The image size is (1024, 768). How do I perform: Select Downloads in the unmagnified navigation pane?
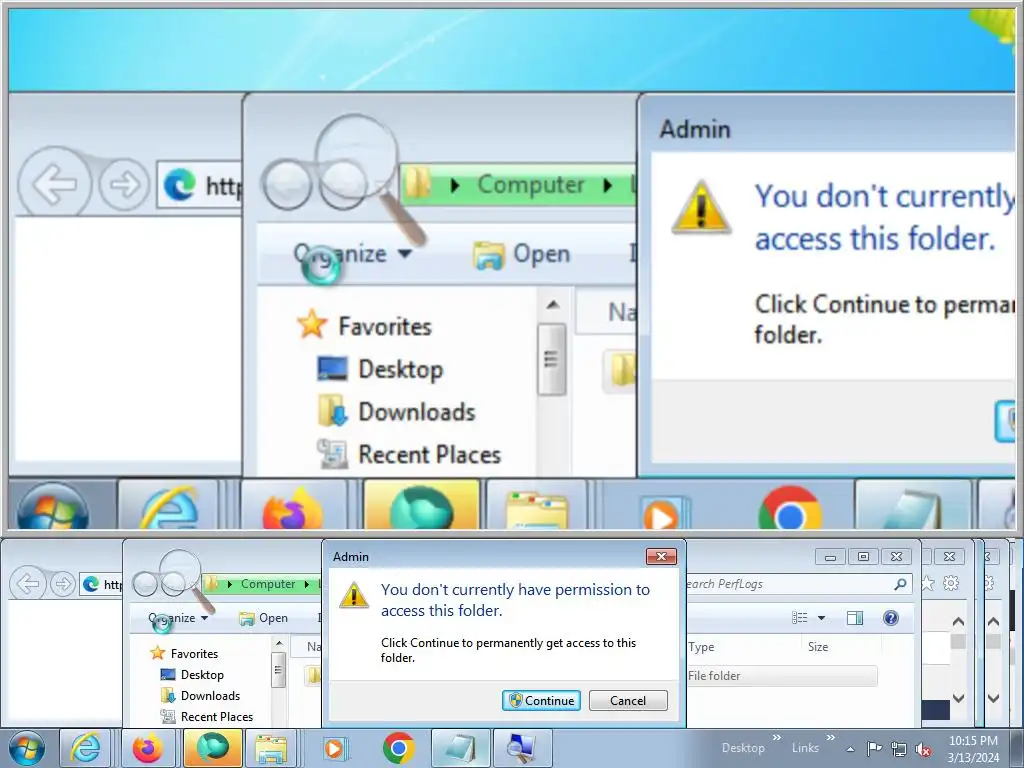click(x=200, y=696)
